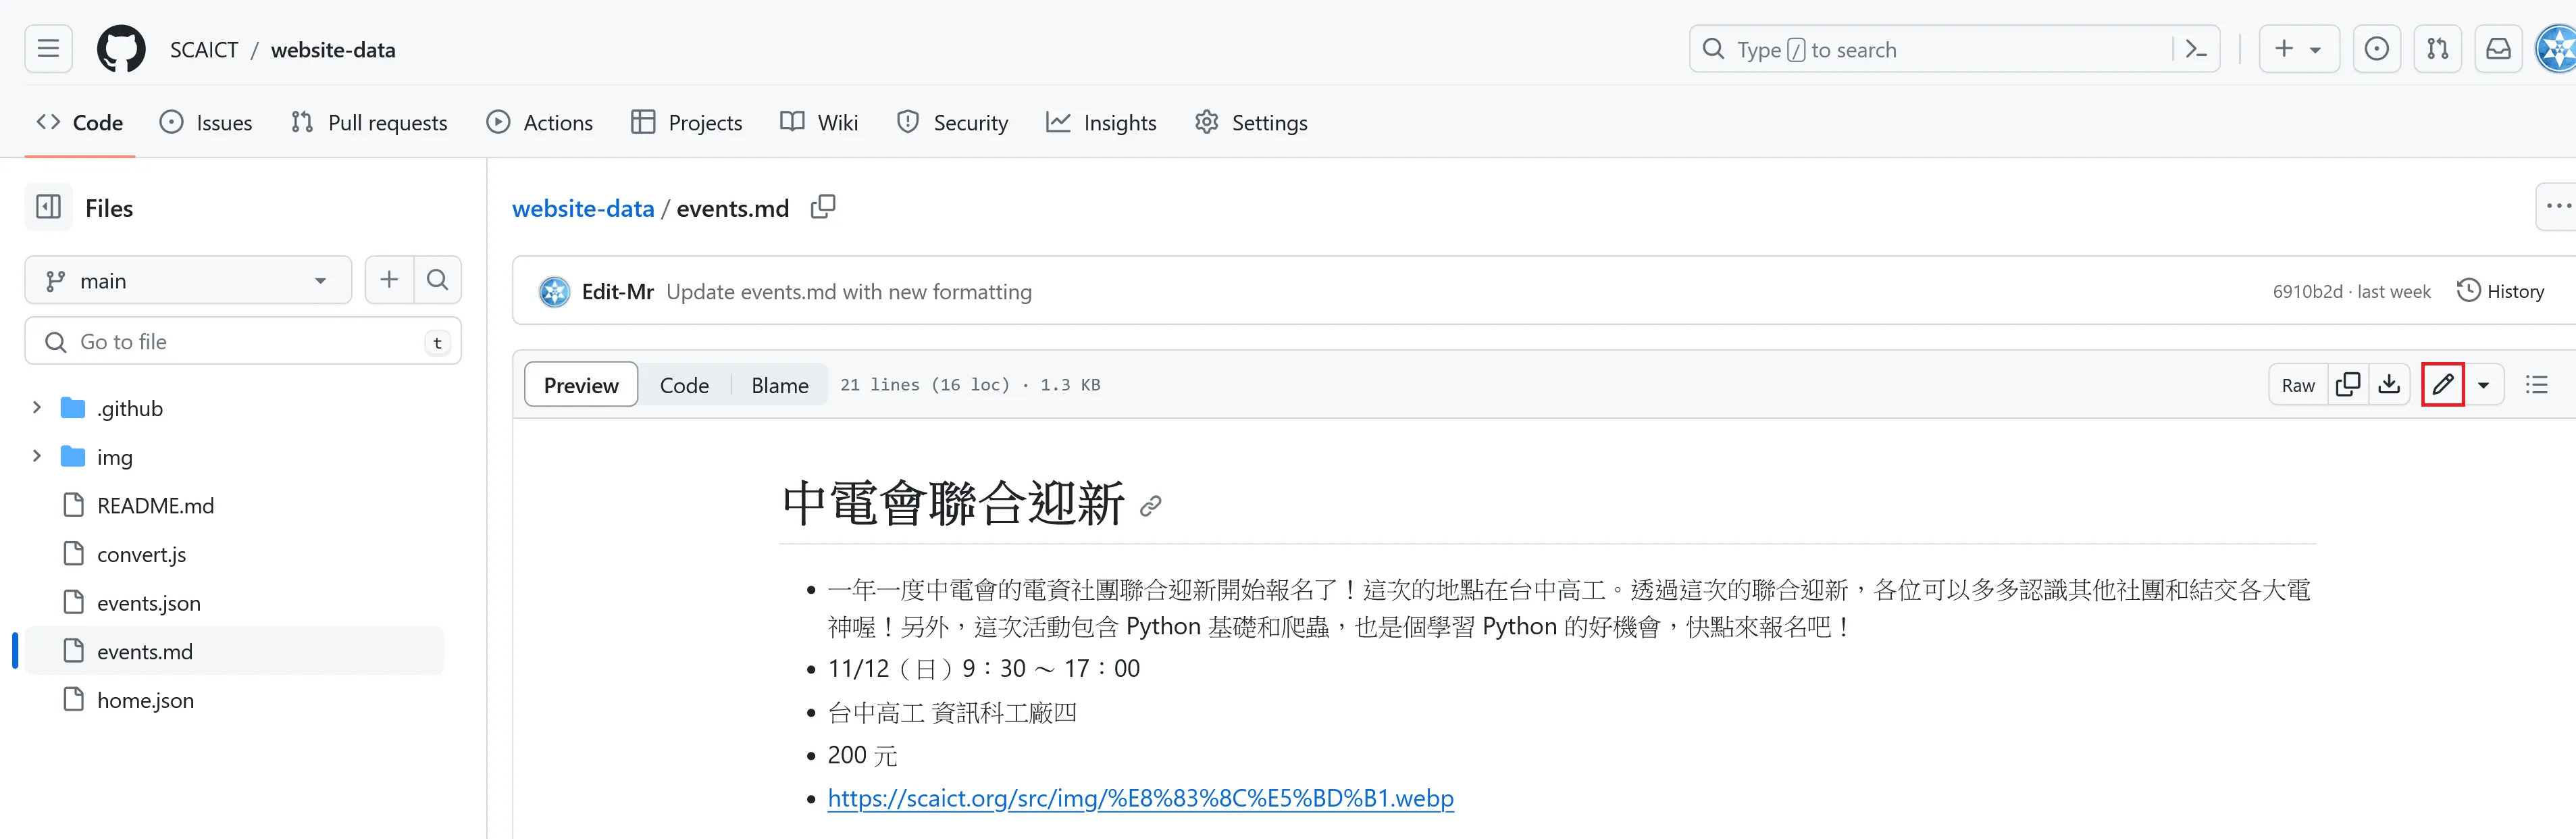This screenshot has width=2576, height=839.
Task: Copy raw file contents icon
Action: pos(2347,385)
